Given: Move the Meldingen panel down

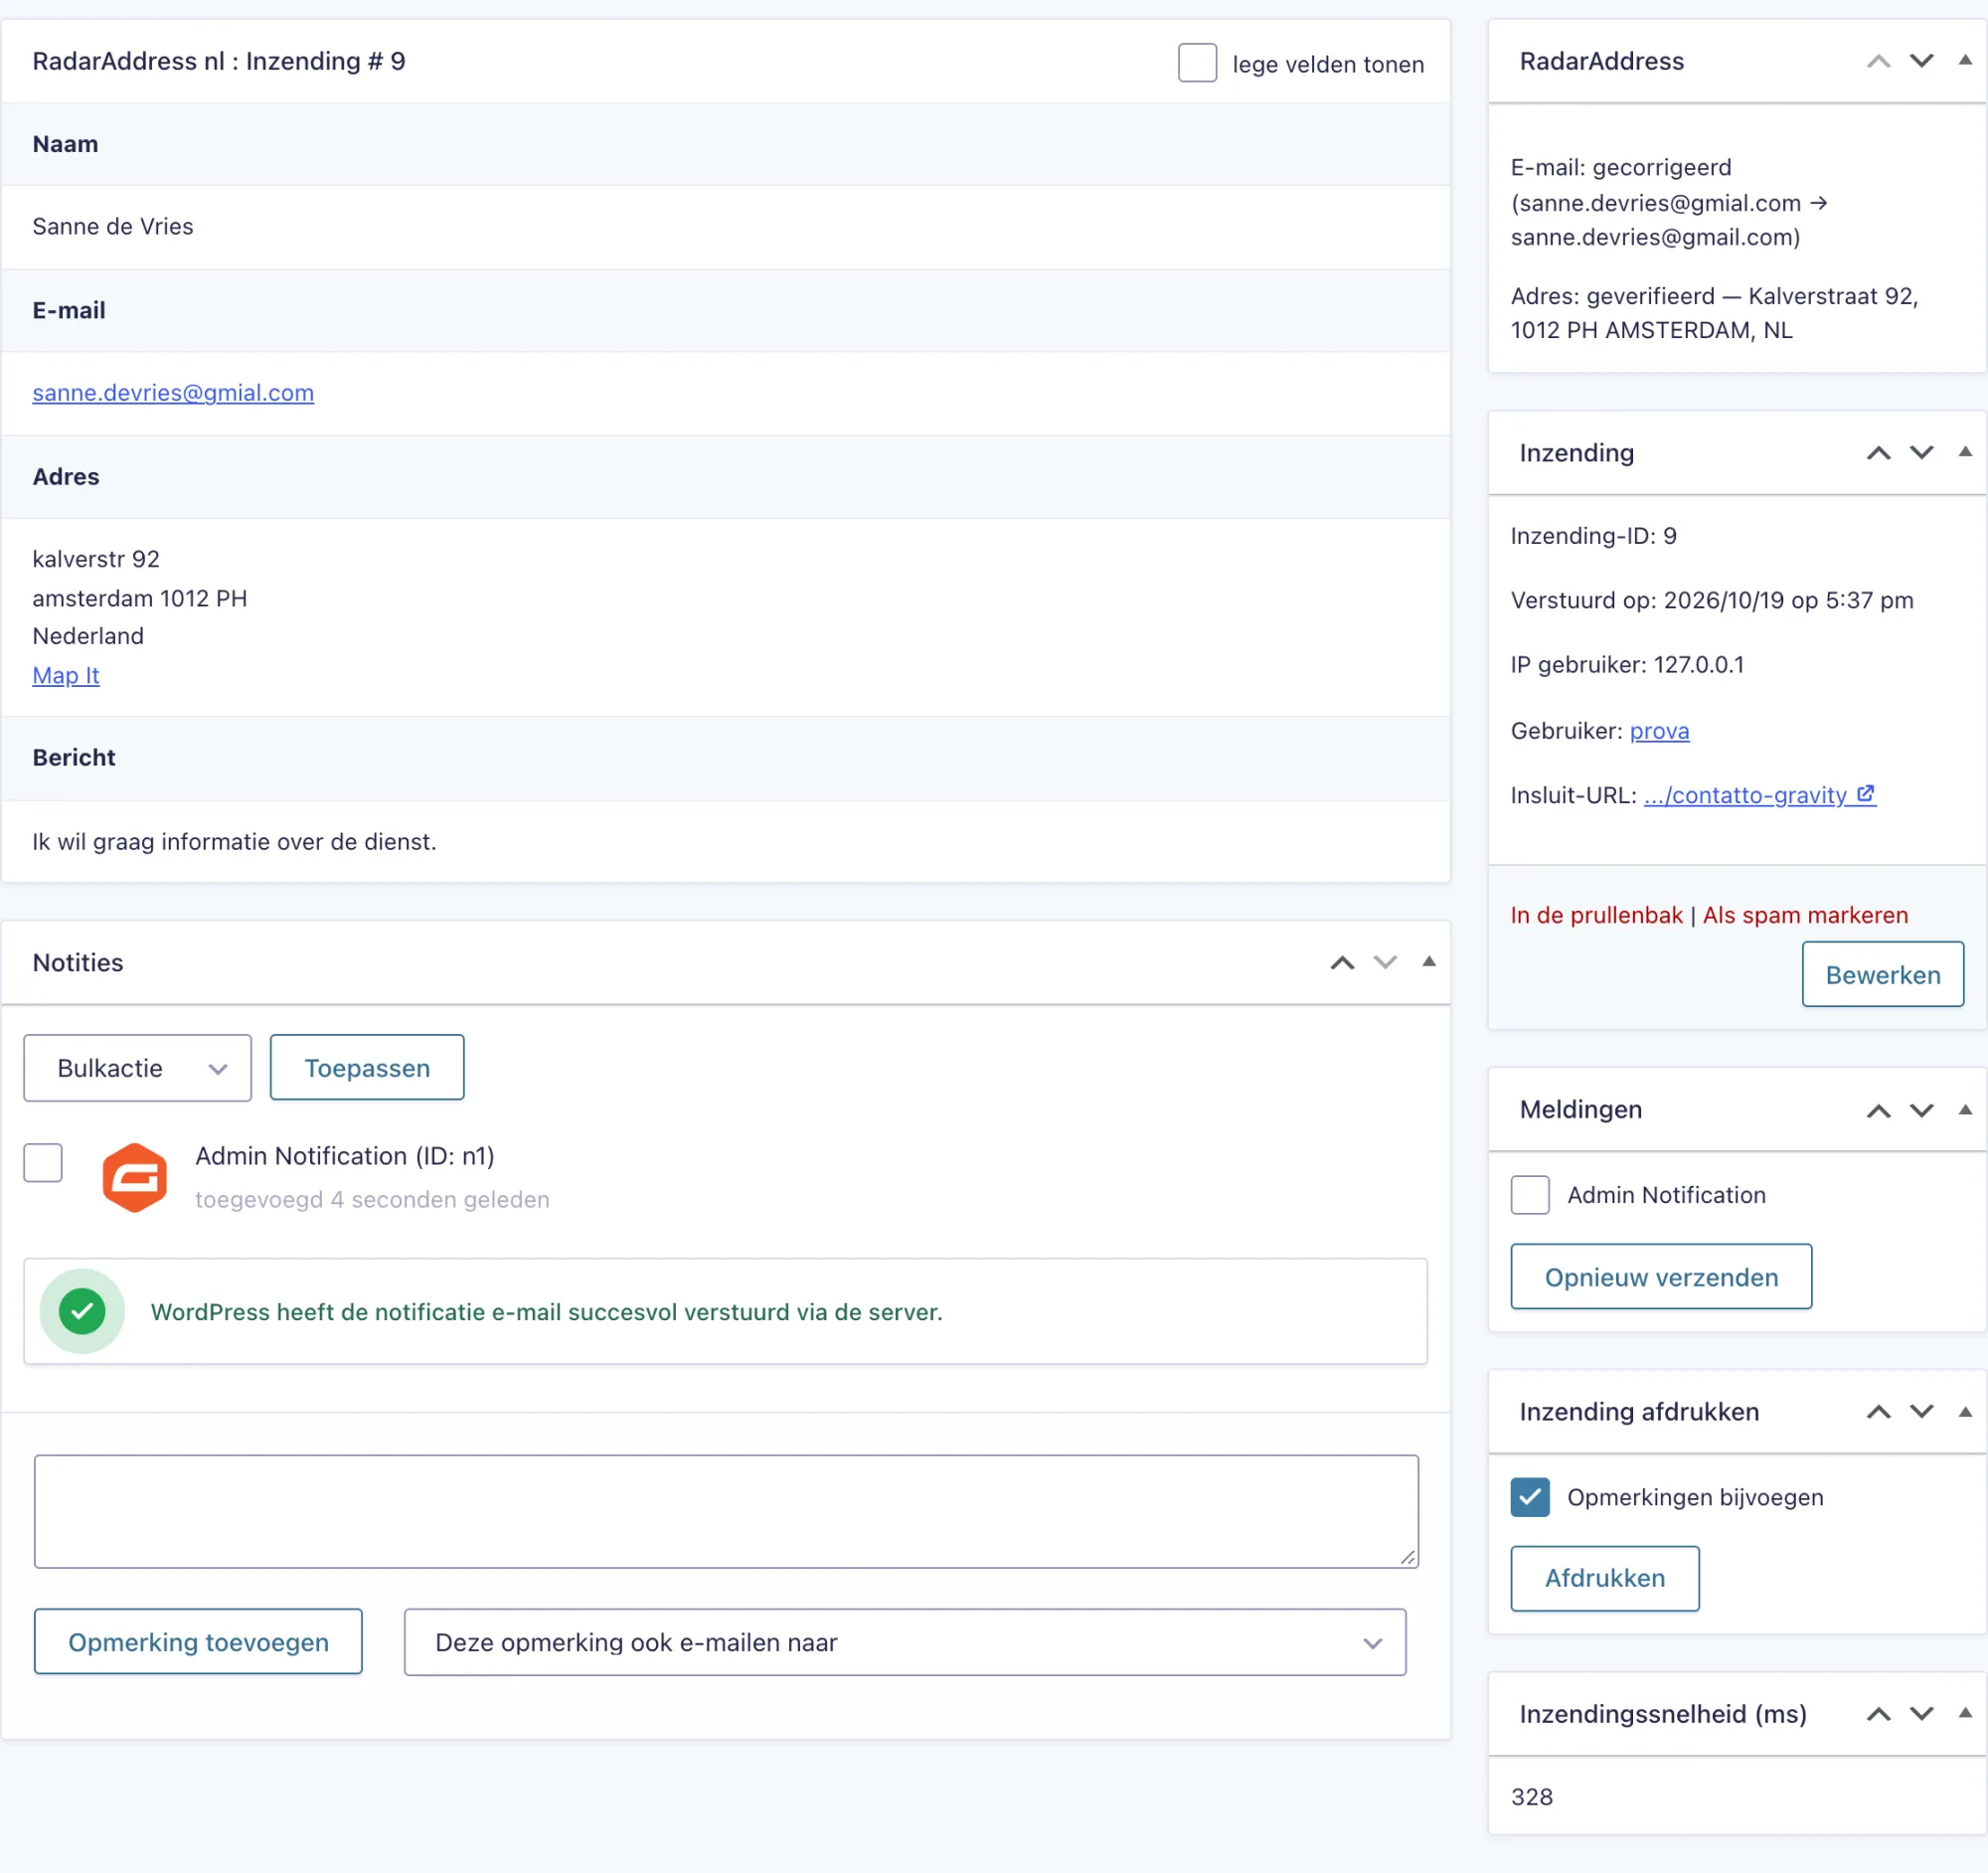Looking at the screenshot, I should [1921, 1110].
